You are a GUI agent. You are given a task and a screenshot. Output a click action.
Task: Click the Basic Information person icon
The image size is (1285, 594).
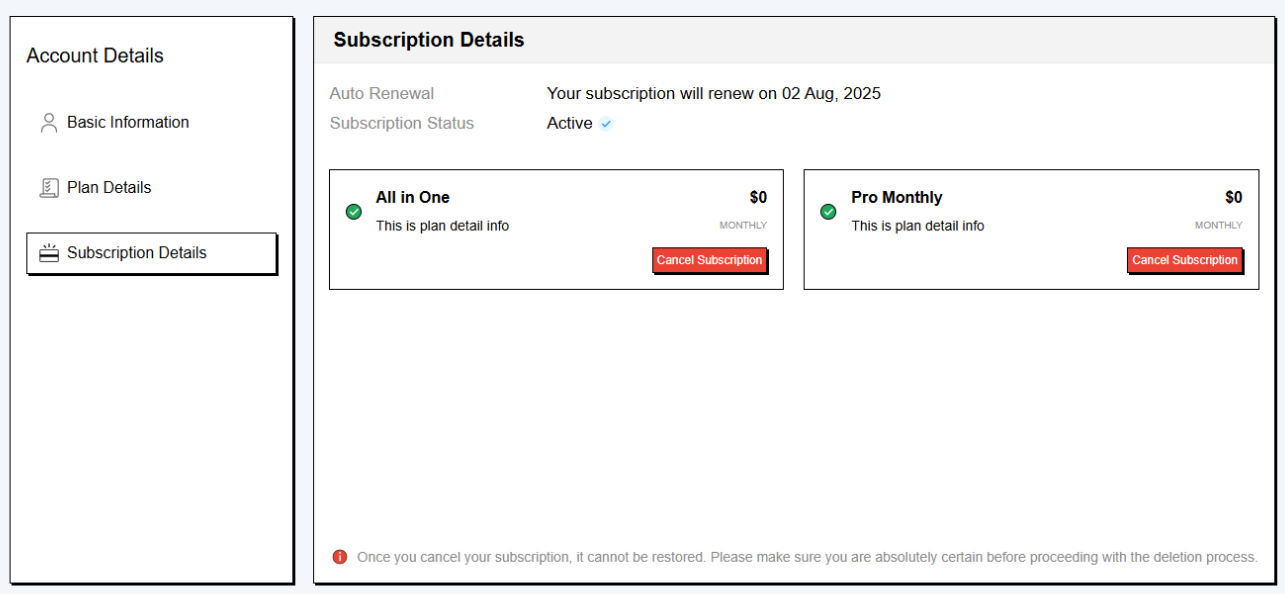49,123
